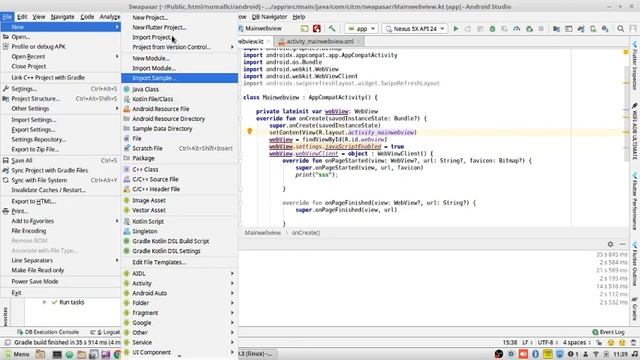Create Android Resource File
The image size is (640, 360).
(x=180, y=109)
